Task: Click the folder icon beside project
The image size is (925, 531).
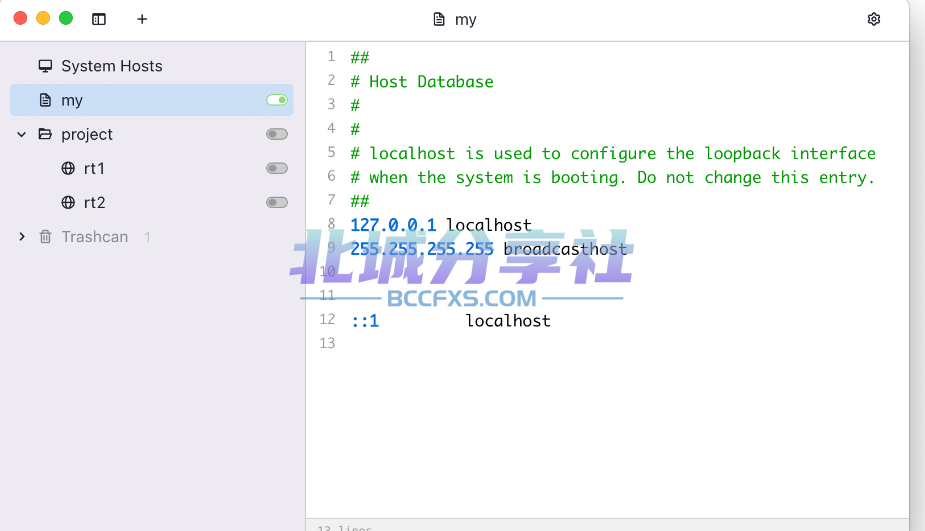Action: (45, 134)
